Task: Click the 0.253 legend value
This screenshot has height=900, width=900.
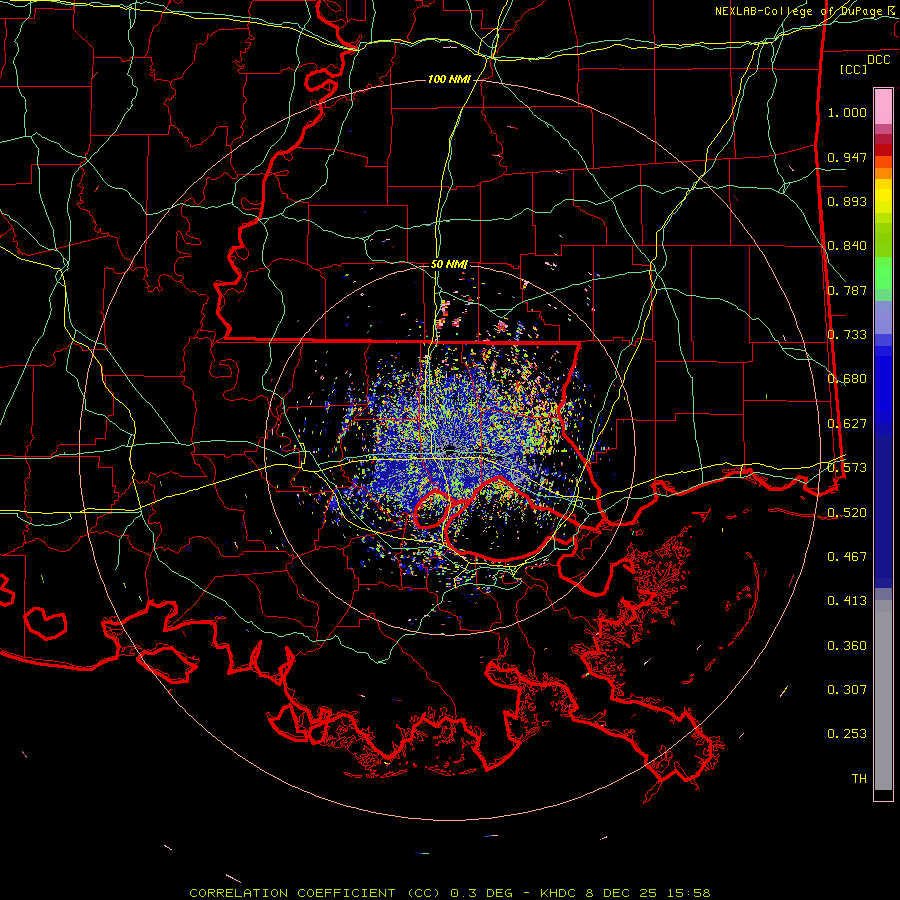Action: point(847,734)
